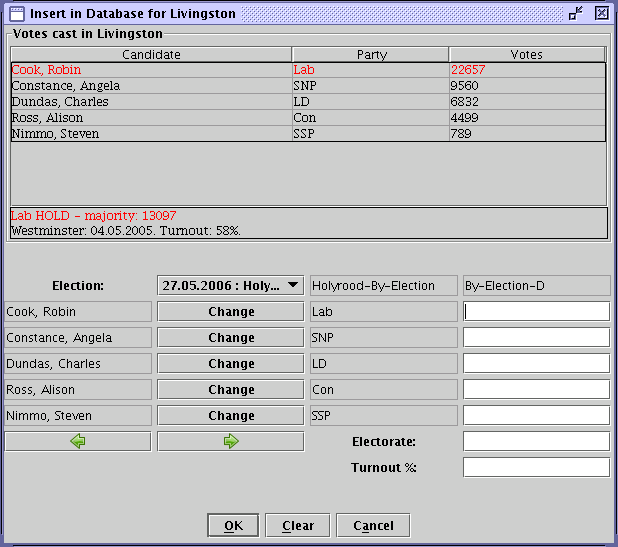Click the window menu icon in title bar
Screen dimensions: 618x547
pyautogui.click(x=17, y=14)
